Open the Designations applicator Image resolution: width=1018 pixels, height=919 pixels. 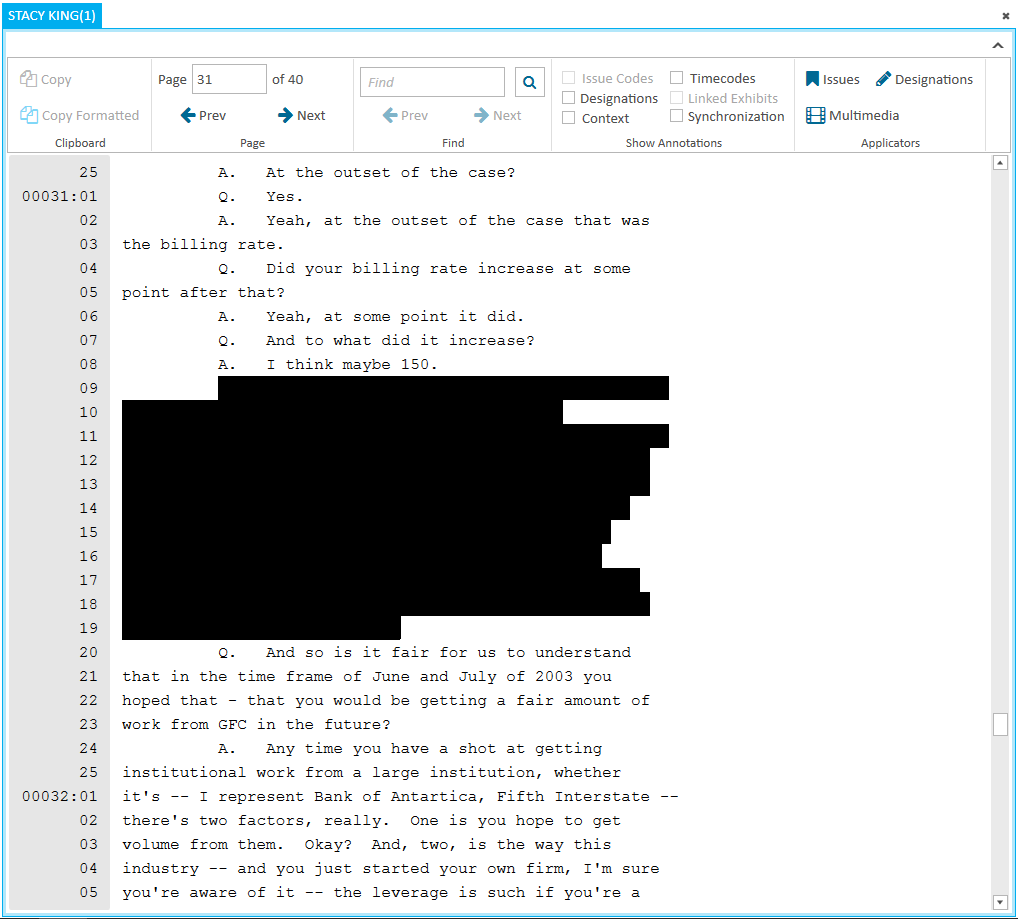[924, 79]
